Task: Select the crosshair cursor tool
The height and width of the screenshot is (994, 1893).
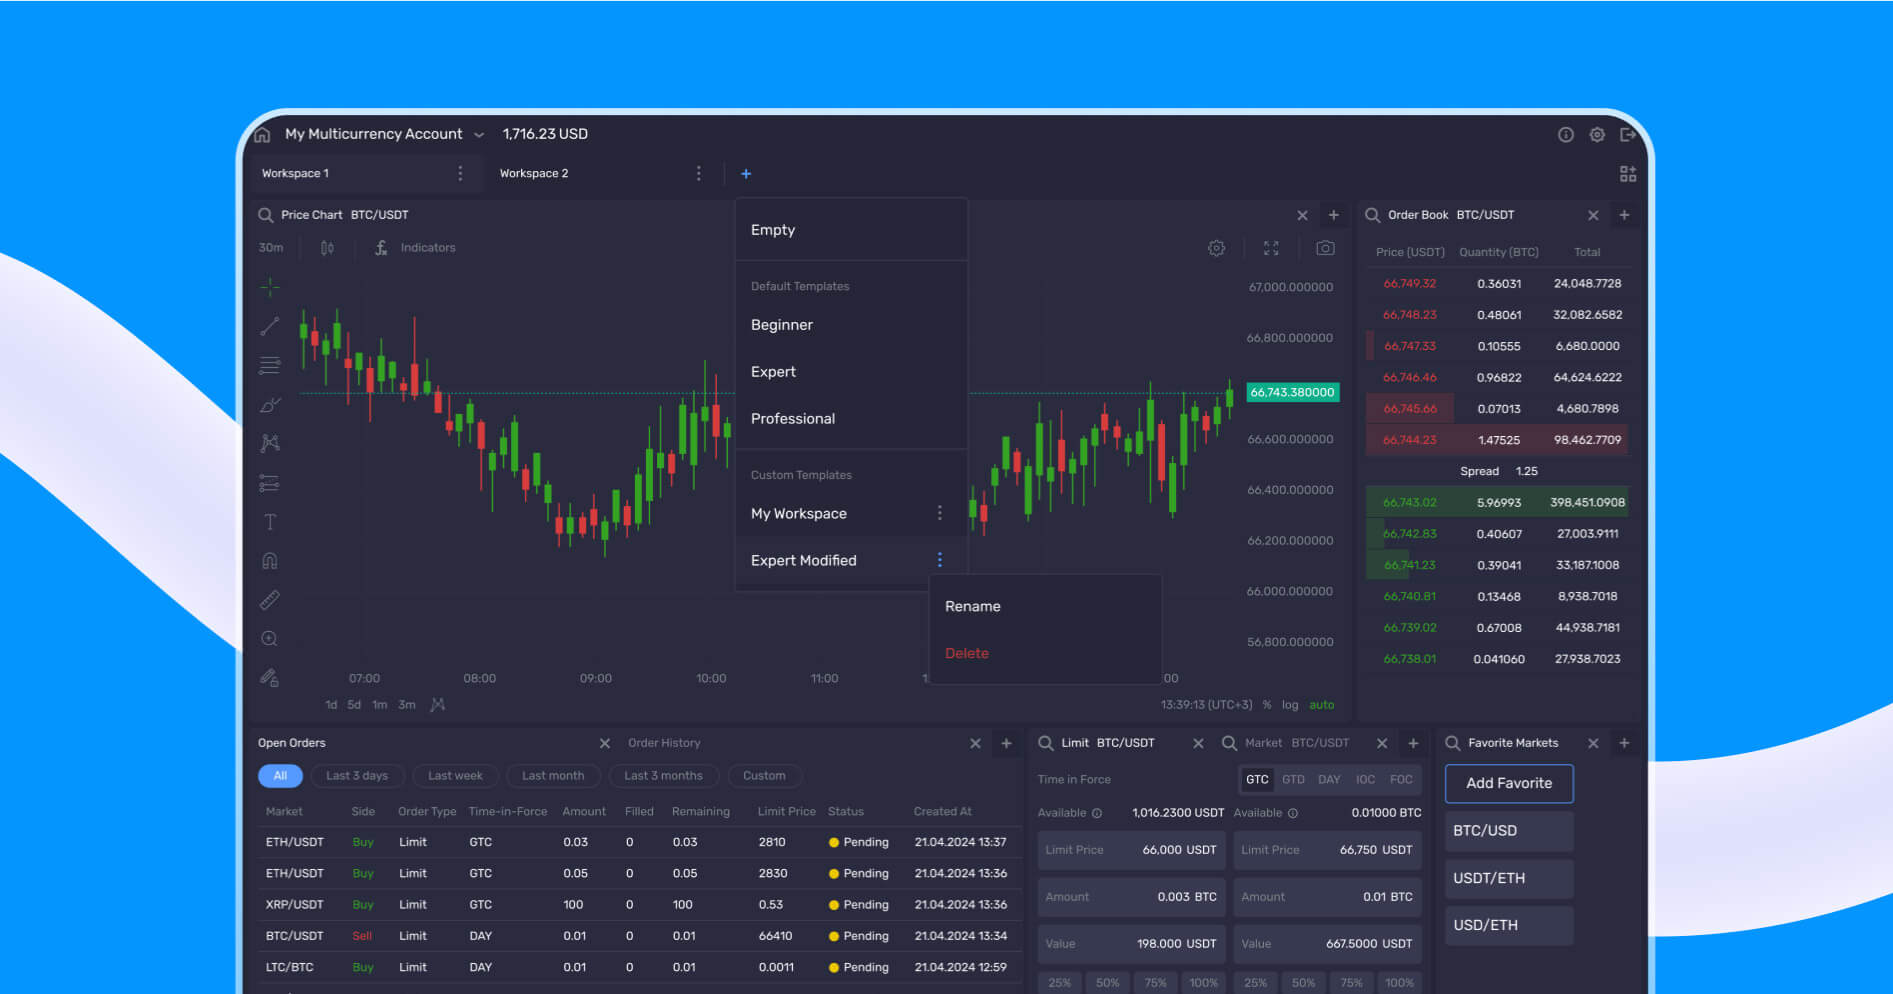Action: [x=270, y=288]
